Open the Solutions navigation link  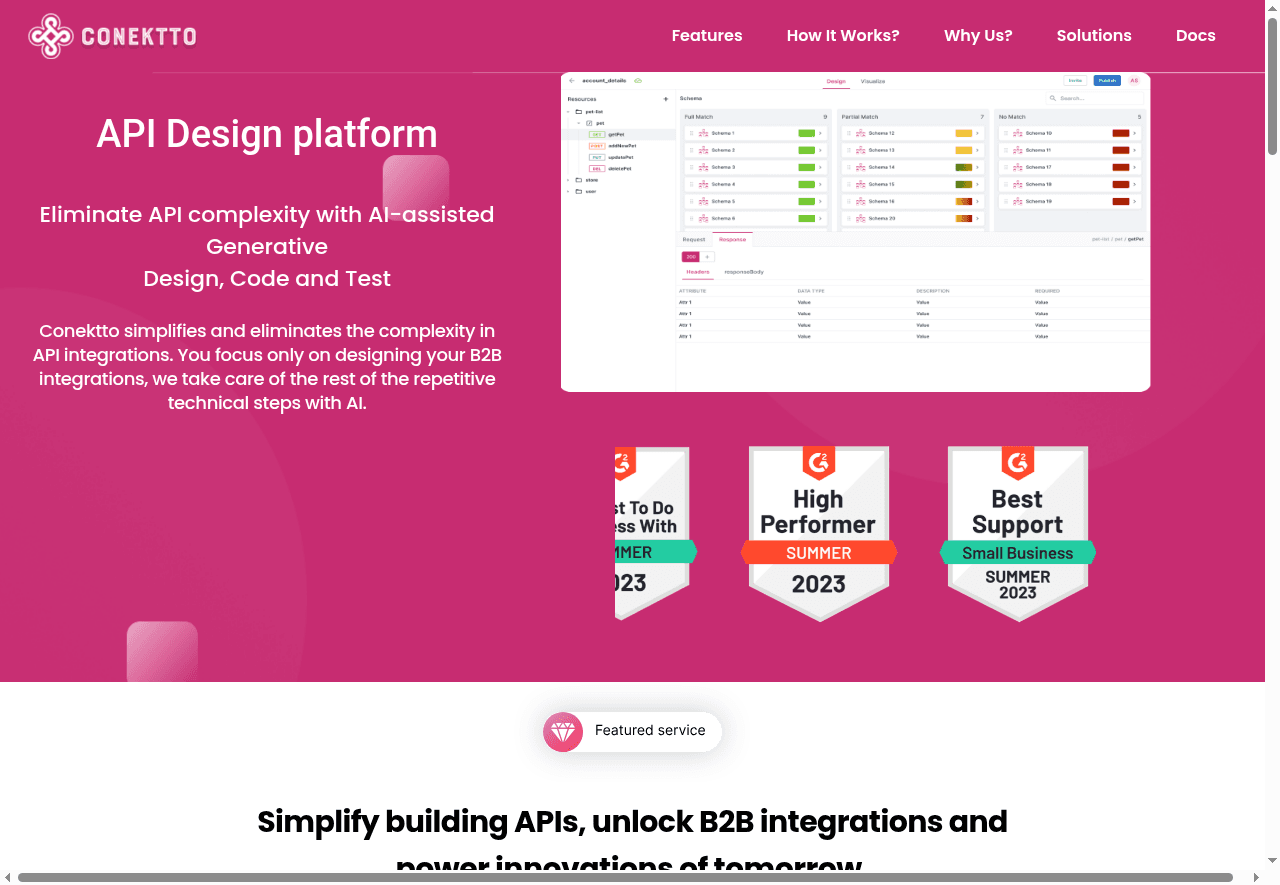click(x=1093, y=36)
